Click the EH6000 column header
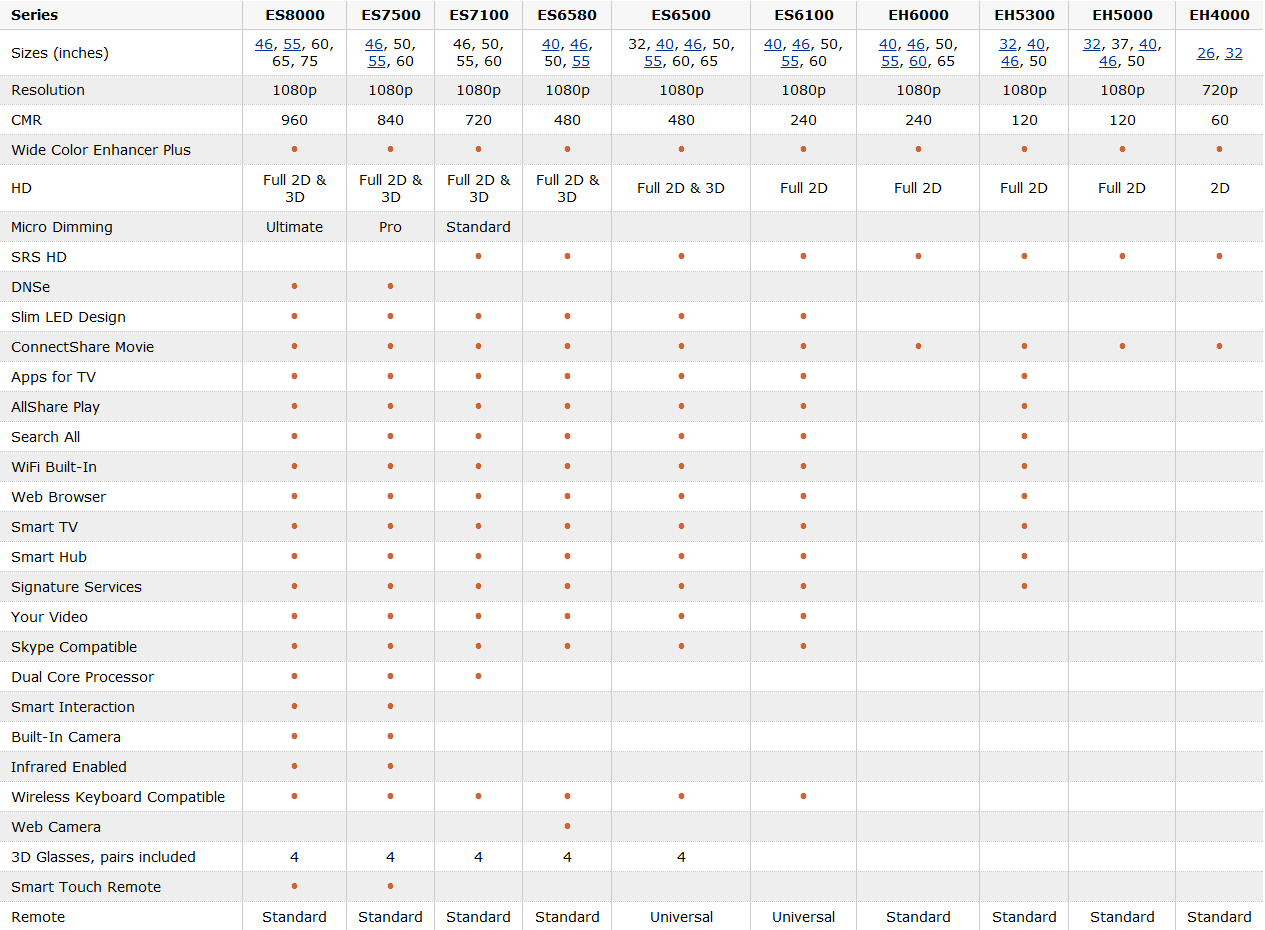Screen dimensions: 1265x930 click(918, 15)
